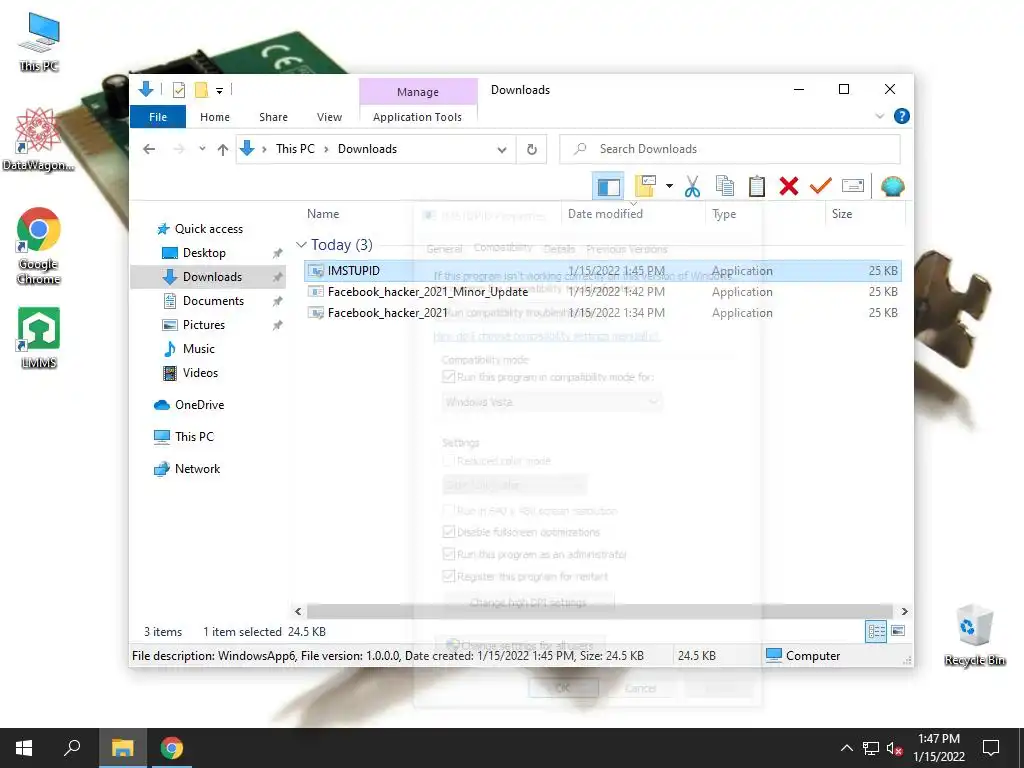Switch to details view layout button
Screen dimensions: 1024x768
(876, 631)
